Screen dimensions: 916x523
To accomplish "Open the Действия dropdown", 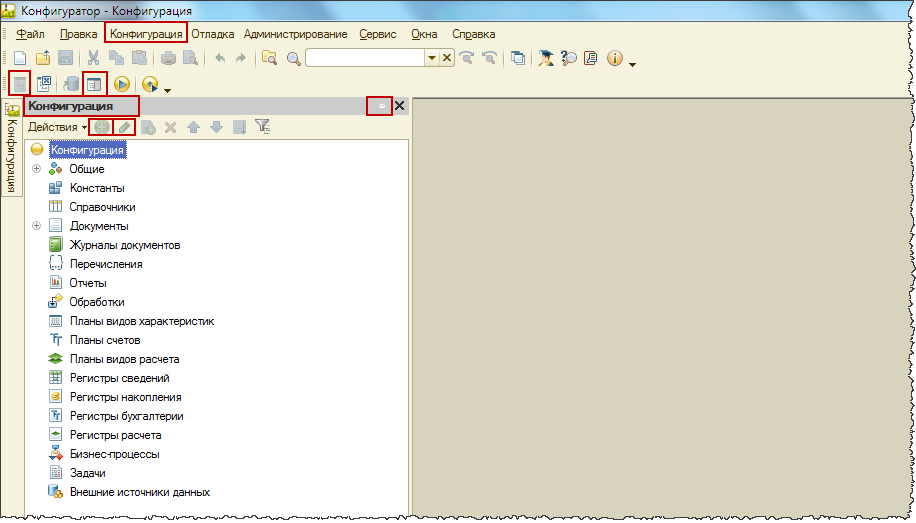I will point(57,127).
